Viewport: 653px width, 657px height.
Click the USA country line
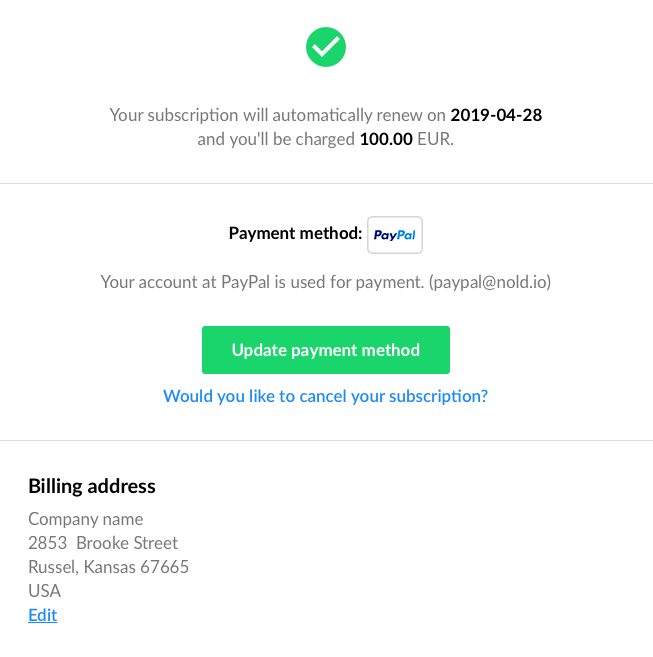click(x=44, y=591)
